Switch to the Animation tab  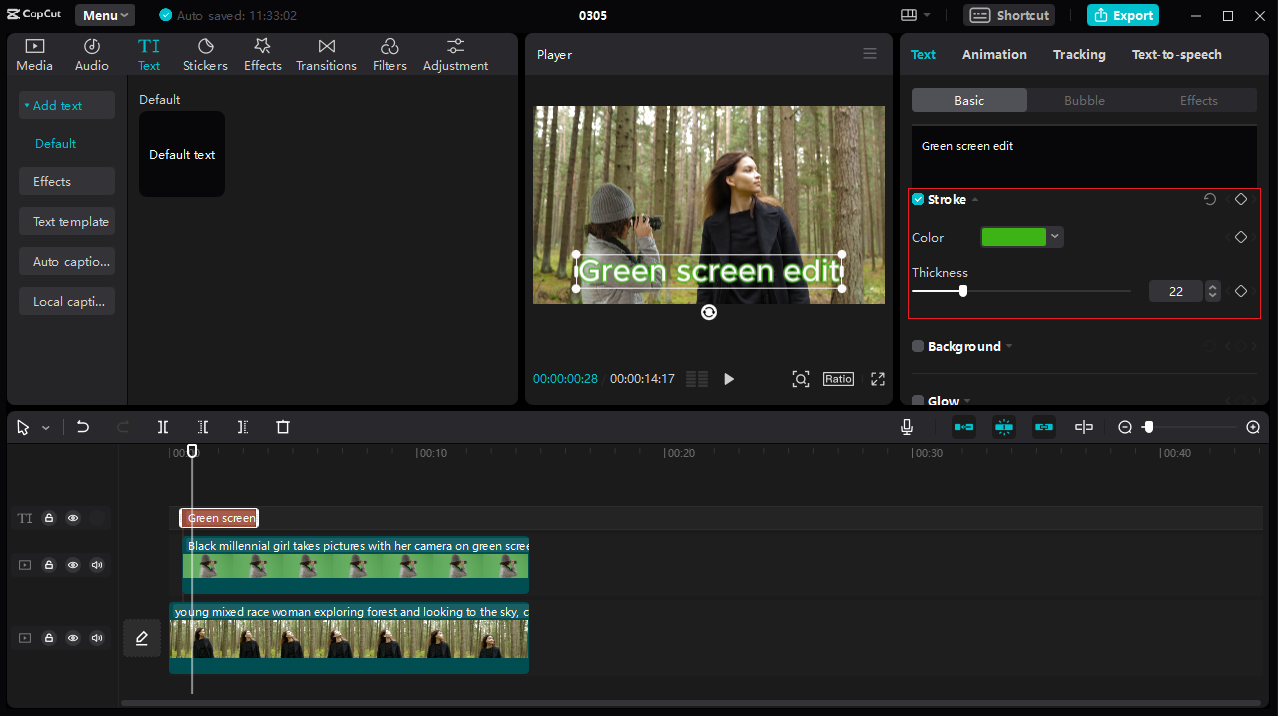pos(994,55)
